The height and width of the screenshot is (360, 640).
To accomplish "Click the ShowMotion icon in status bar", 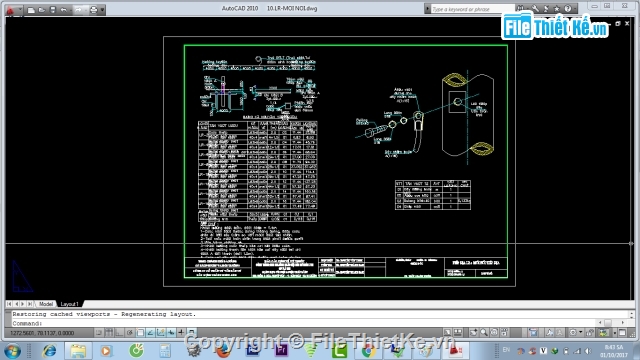I will (504, 333).
